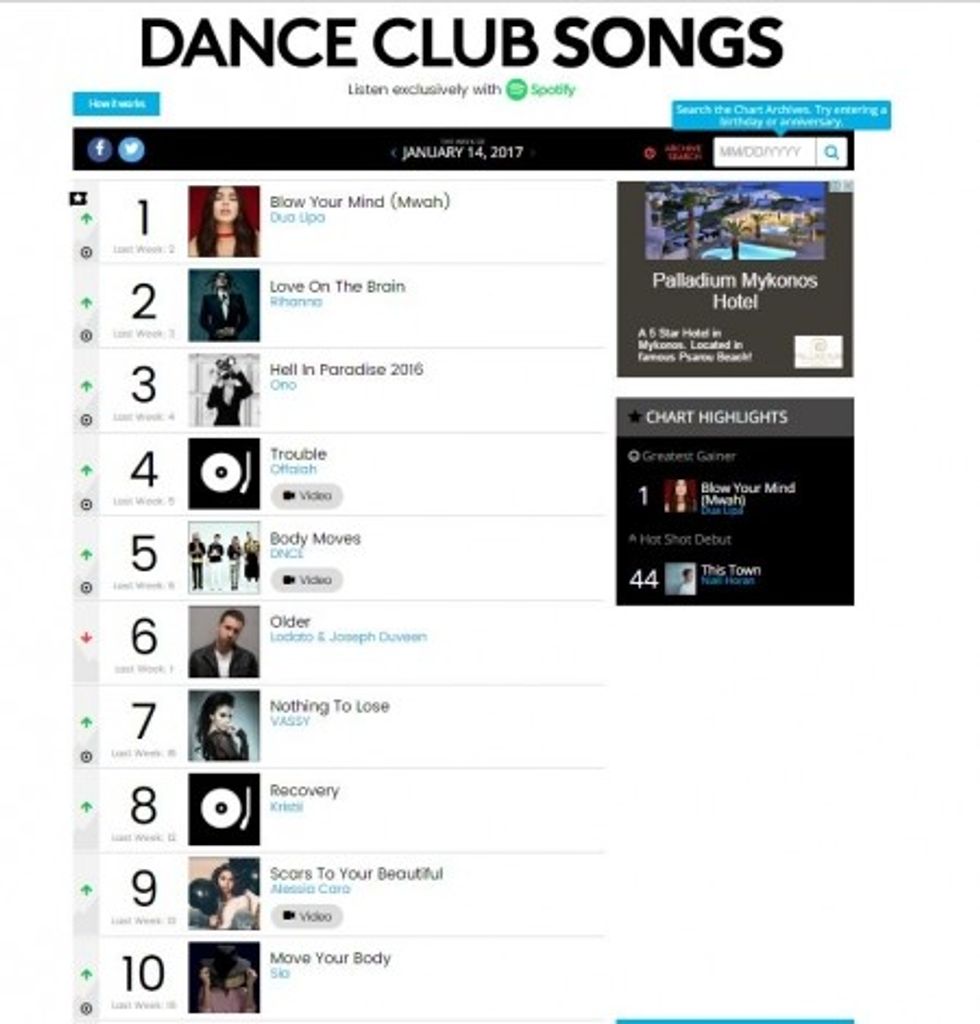Open the Video for Body Moves
This screenshot has width=980, height=1024.
pyautogui.click(x=306, y=580)
